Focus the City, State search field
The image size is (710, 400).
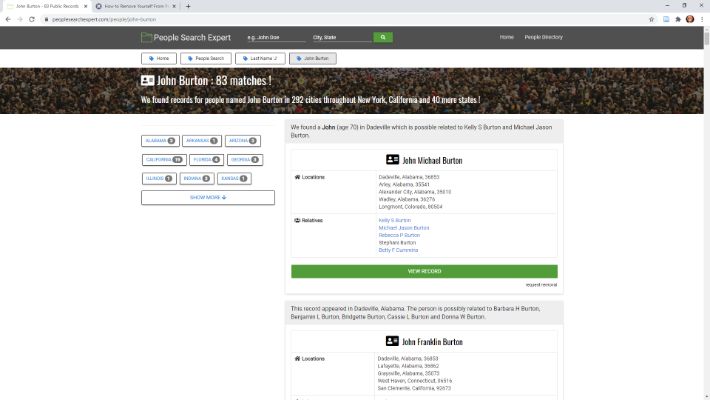(341, 38)
